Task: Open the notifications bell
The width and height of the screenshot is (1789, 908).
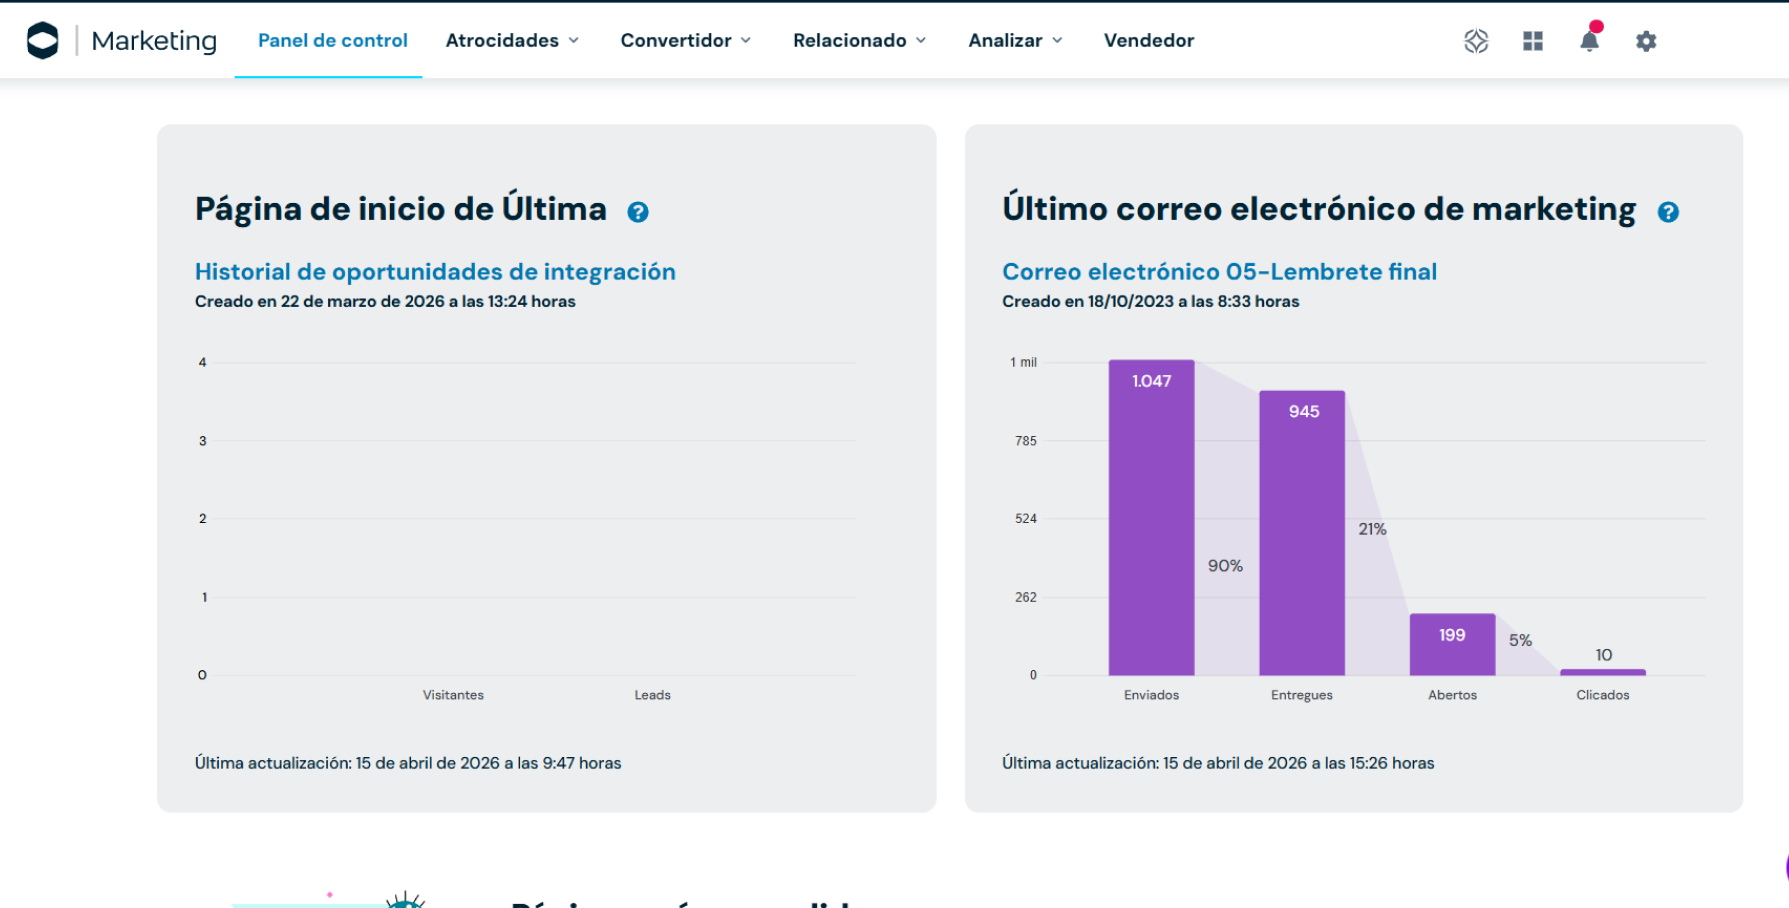Action: coord(1589,41)
